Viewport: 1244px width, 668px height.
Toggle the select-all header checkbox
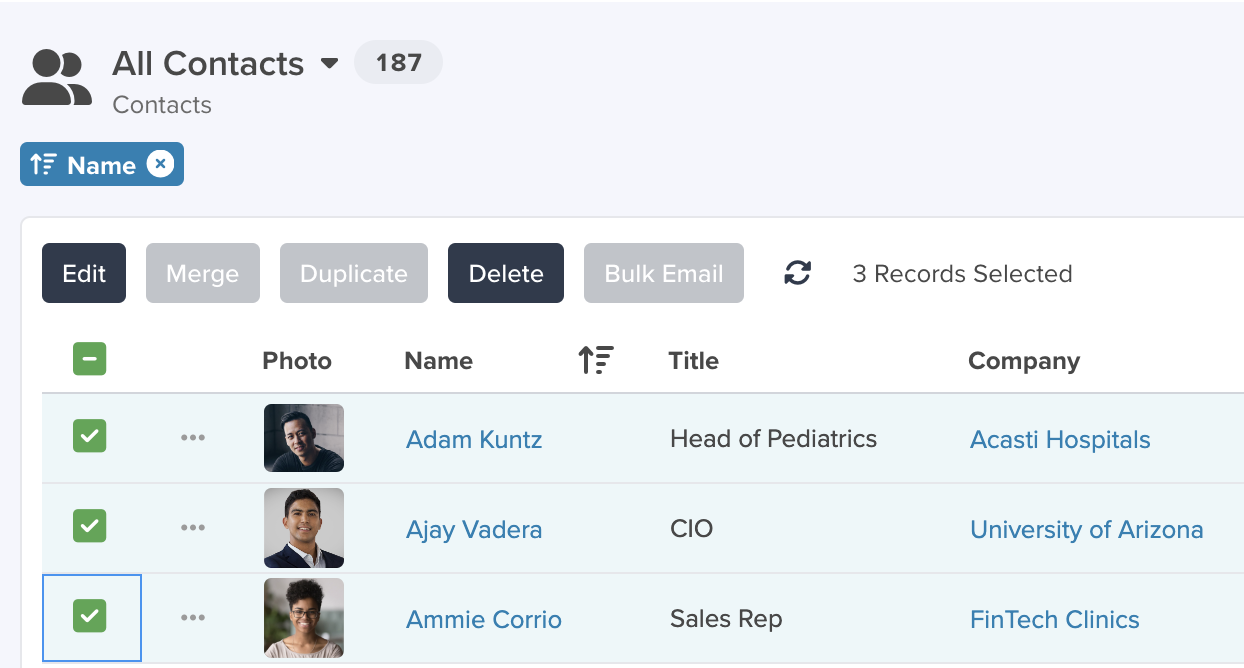(x=90, y=359)
